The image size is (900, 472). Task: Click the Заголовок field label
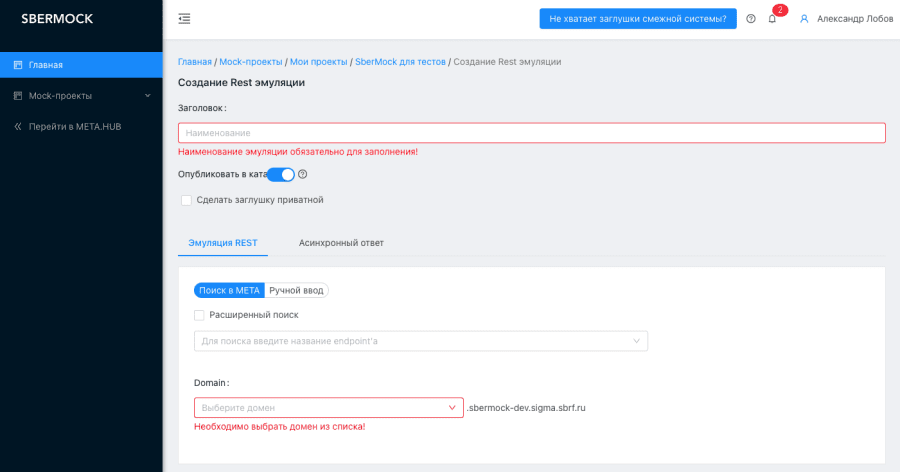(202, 108)
